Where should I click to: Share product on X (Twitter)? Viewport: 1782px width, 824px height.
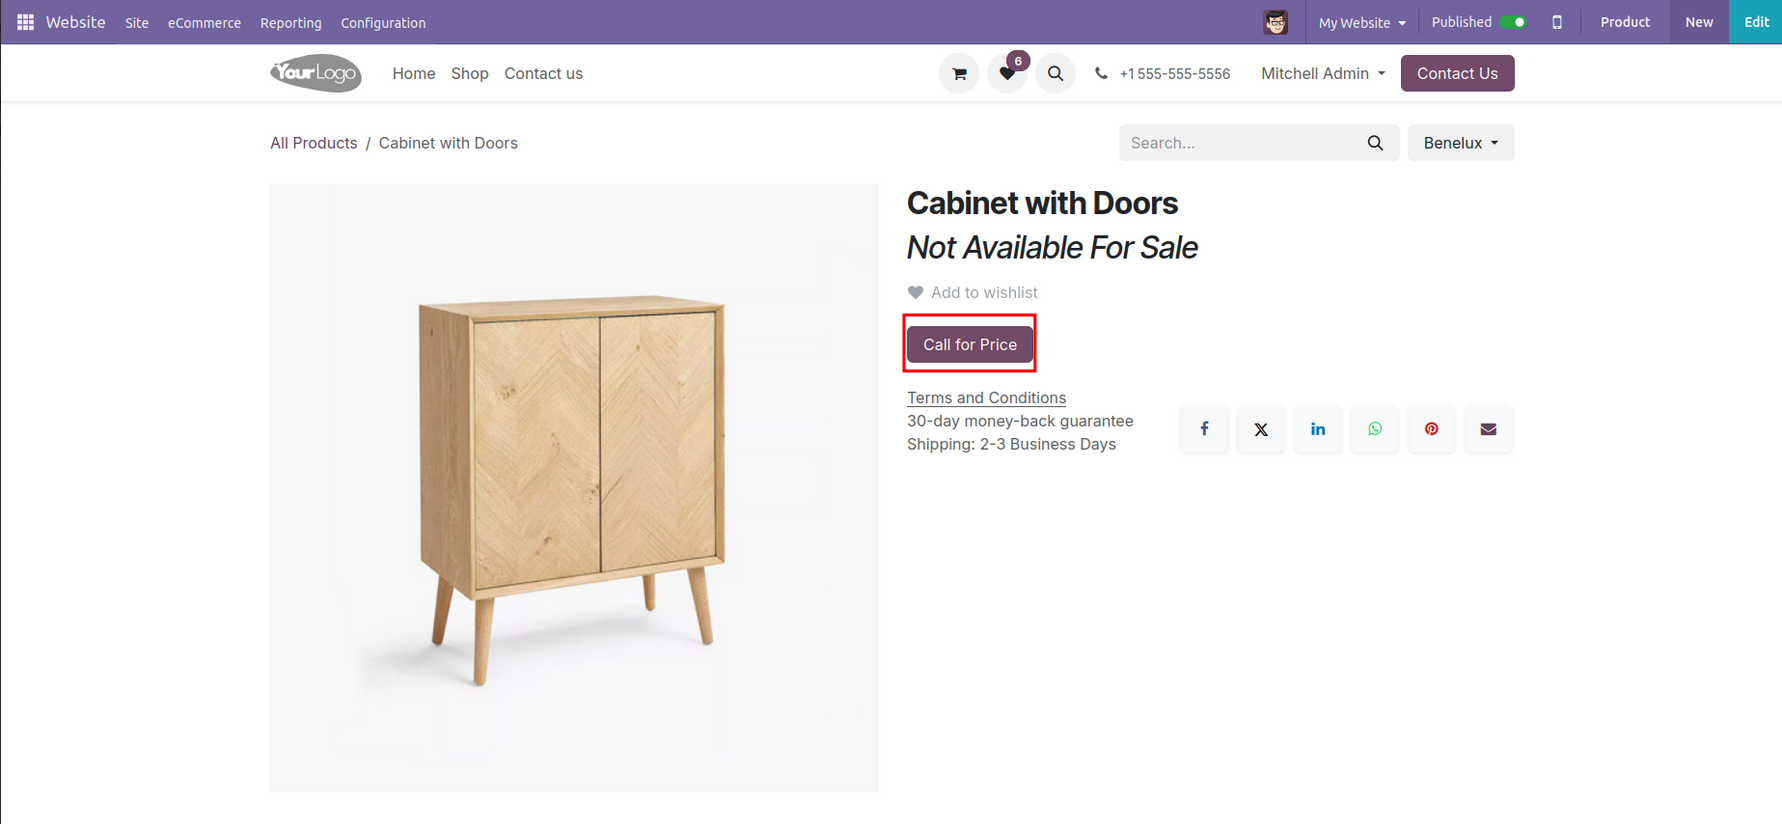1261,429
